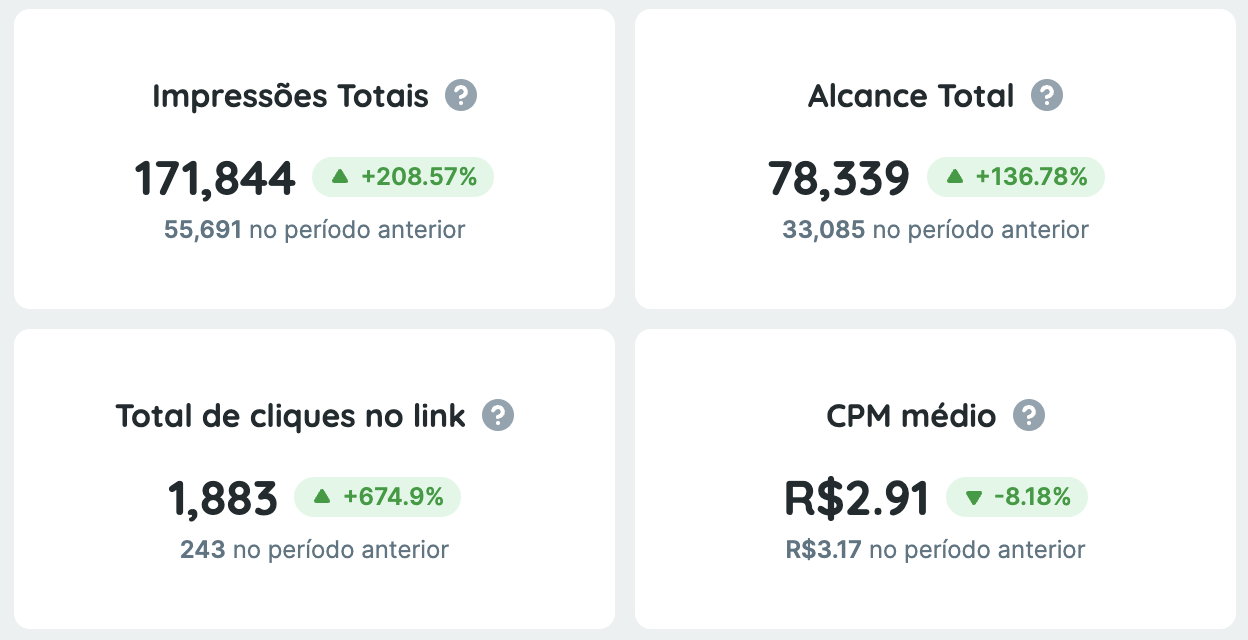Viewport: 1248px width, 640px height.
Task: Click "243 no período anterior" text
Action: click(314, 549)
